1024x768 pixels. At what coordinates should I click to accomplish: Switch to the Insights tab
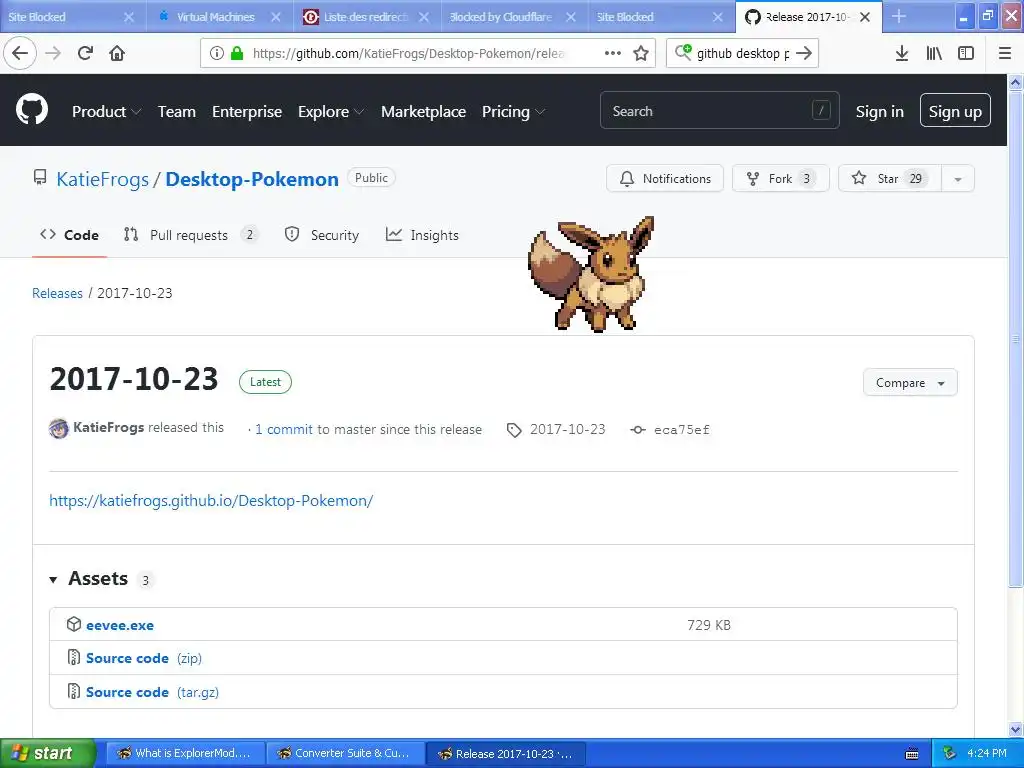pos(422,235)
